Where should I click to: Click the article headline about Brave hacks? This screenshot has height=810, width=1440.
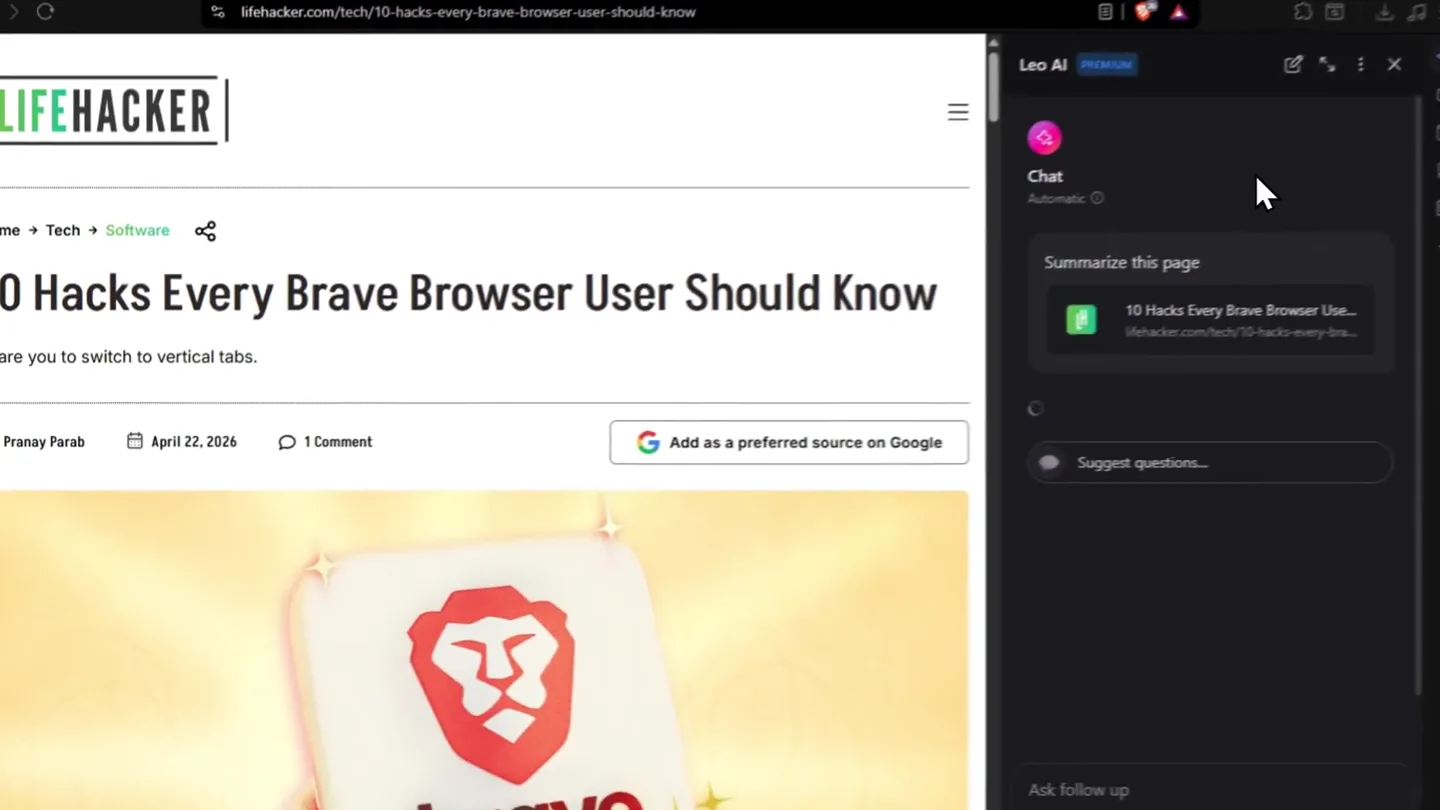tap(468, 293)
